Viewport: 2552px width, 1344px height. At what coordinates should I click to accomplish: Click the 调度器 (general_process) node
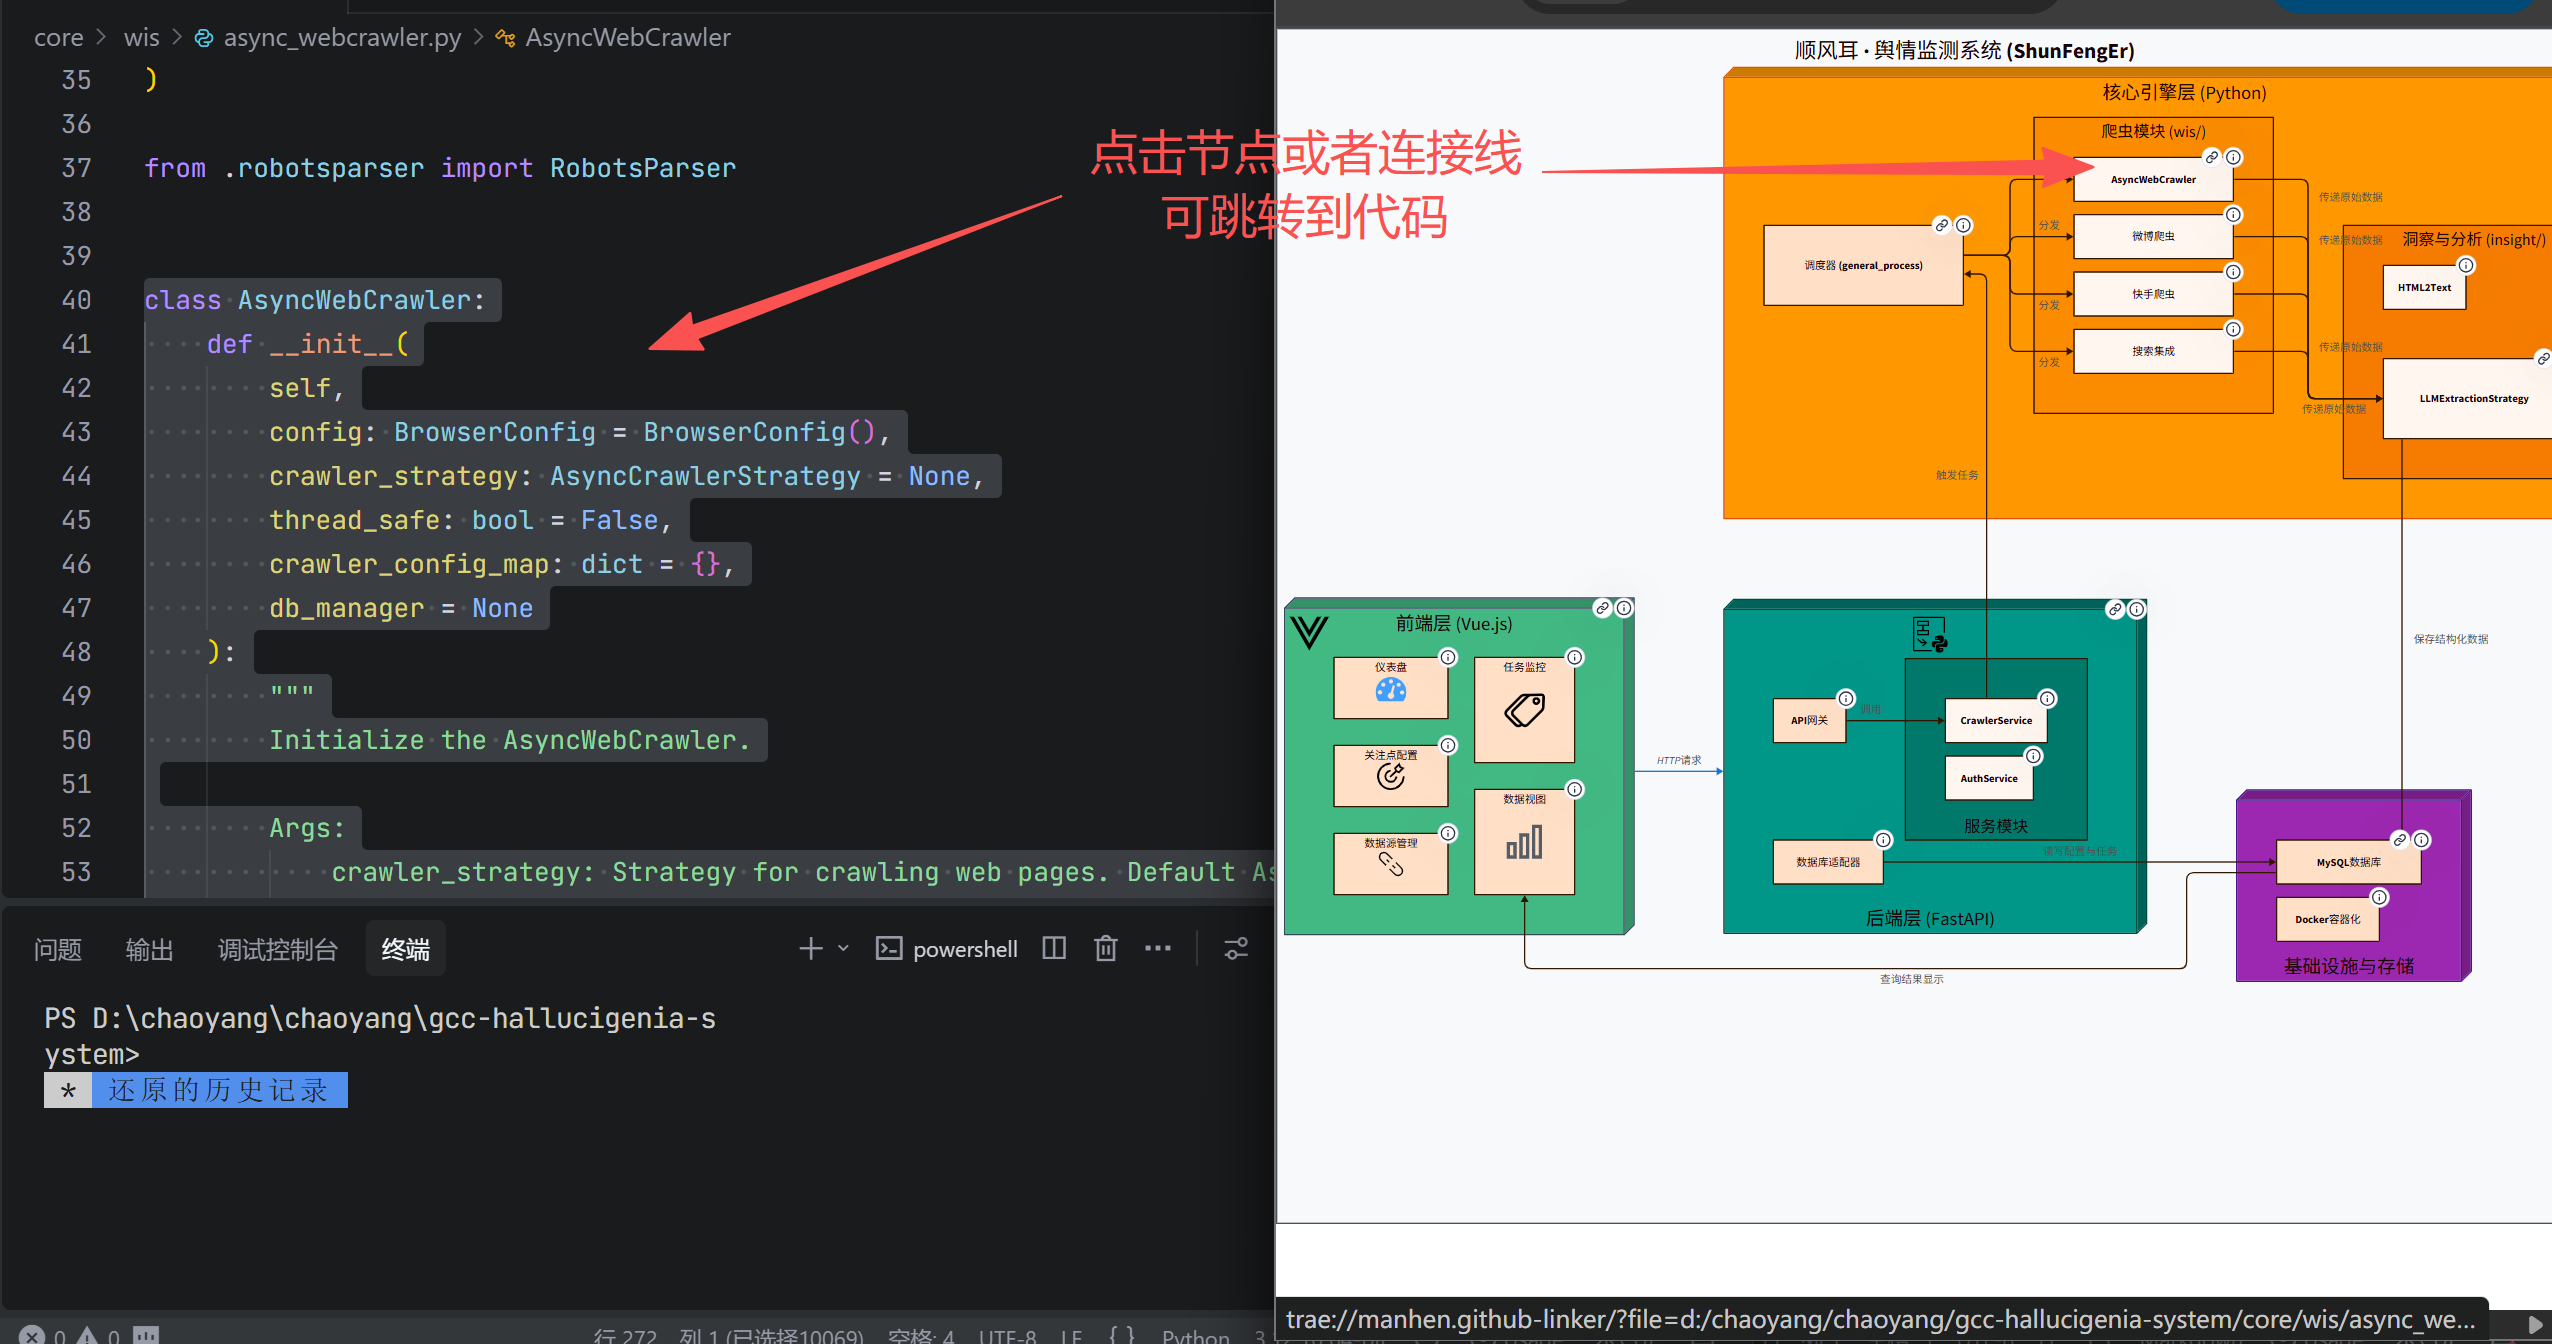point(1862,266)
